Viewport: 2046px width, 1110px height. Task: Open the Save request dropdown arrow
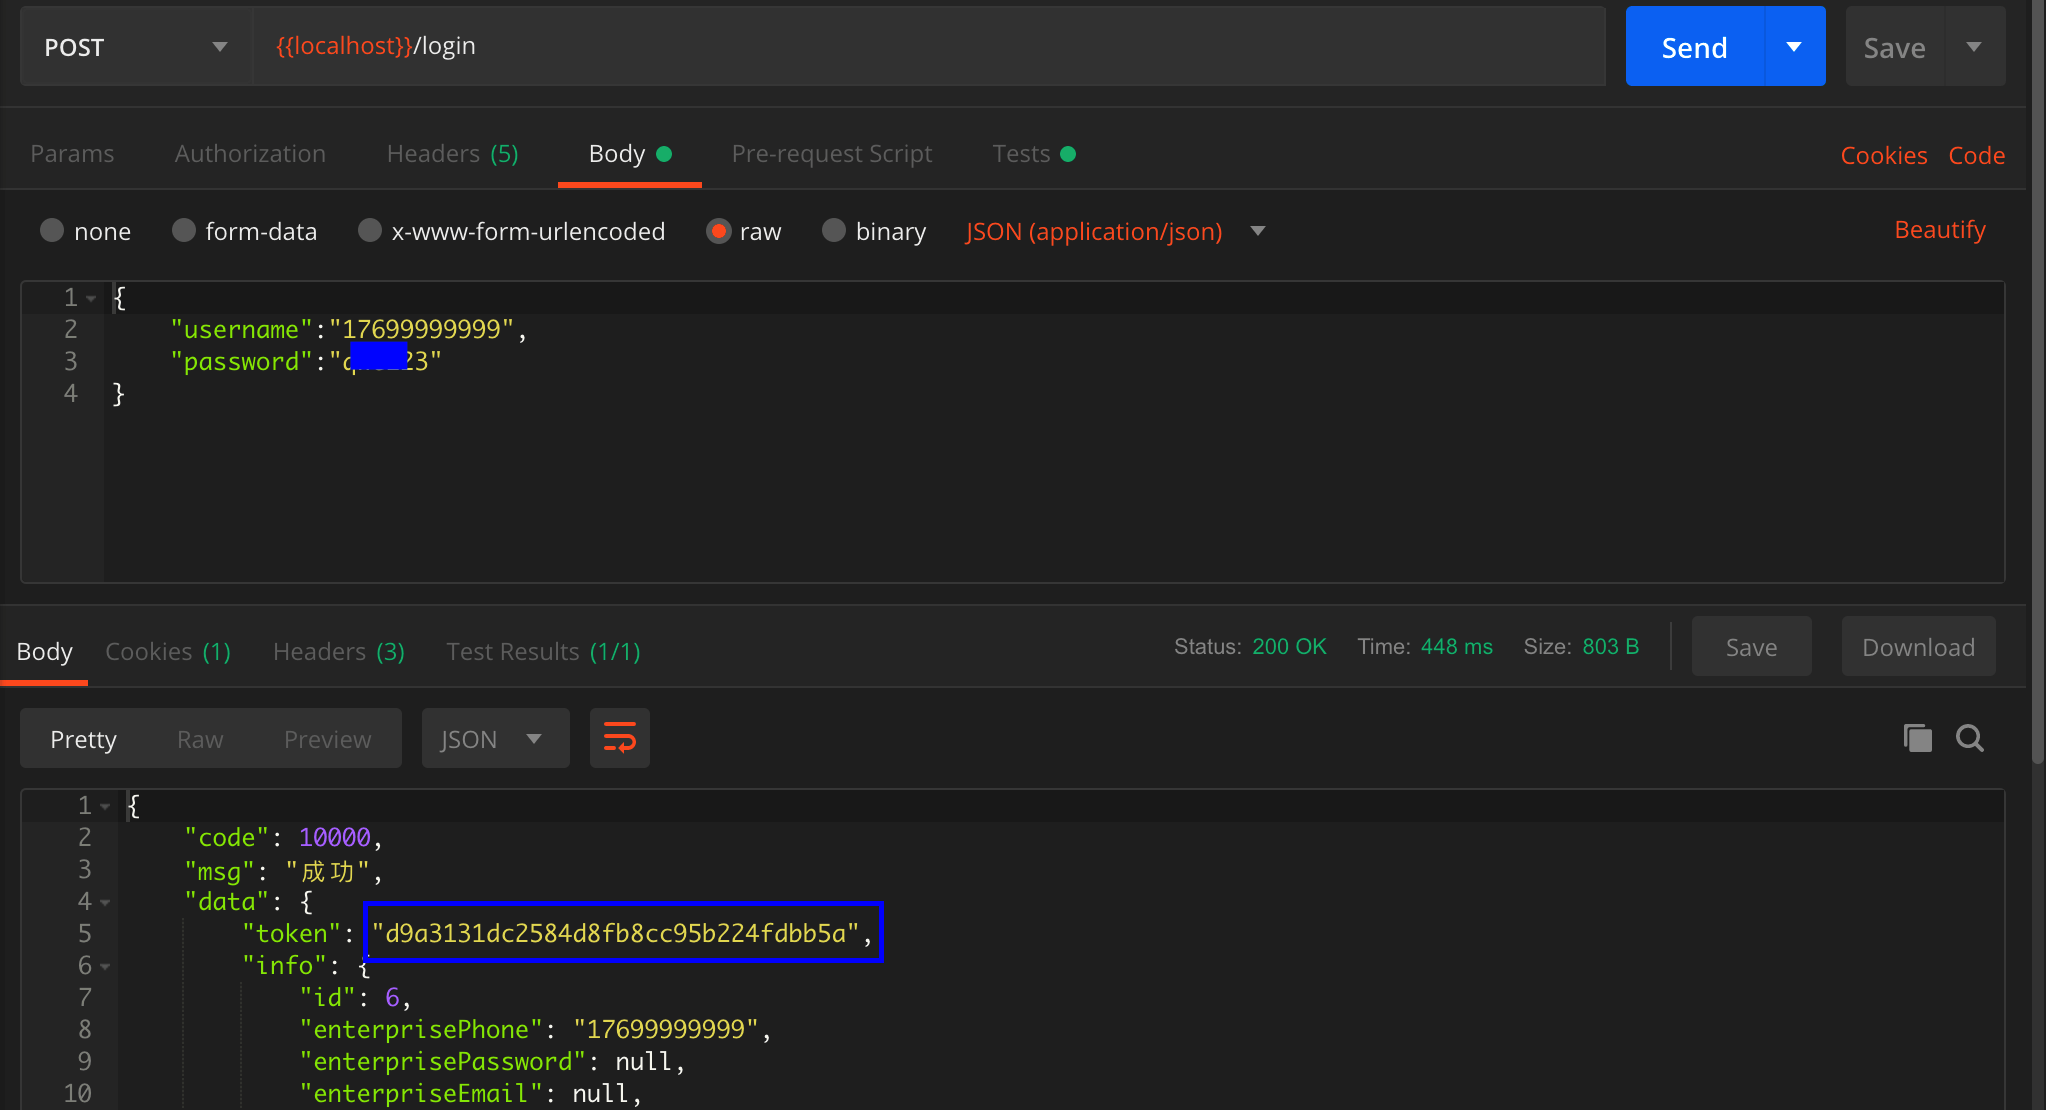(1974, 47)
